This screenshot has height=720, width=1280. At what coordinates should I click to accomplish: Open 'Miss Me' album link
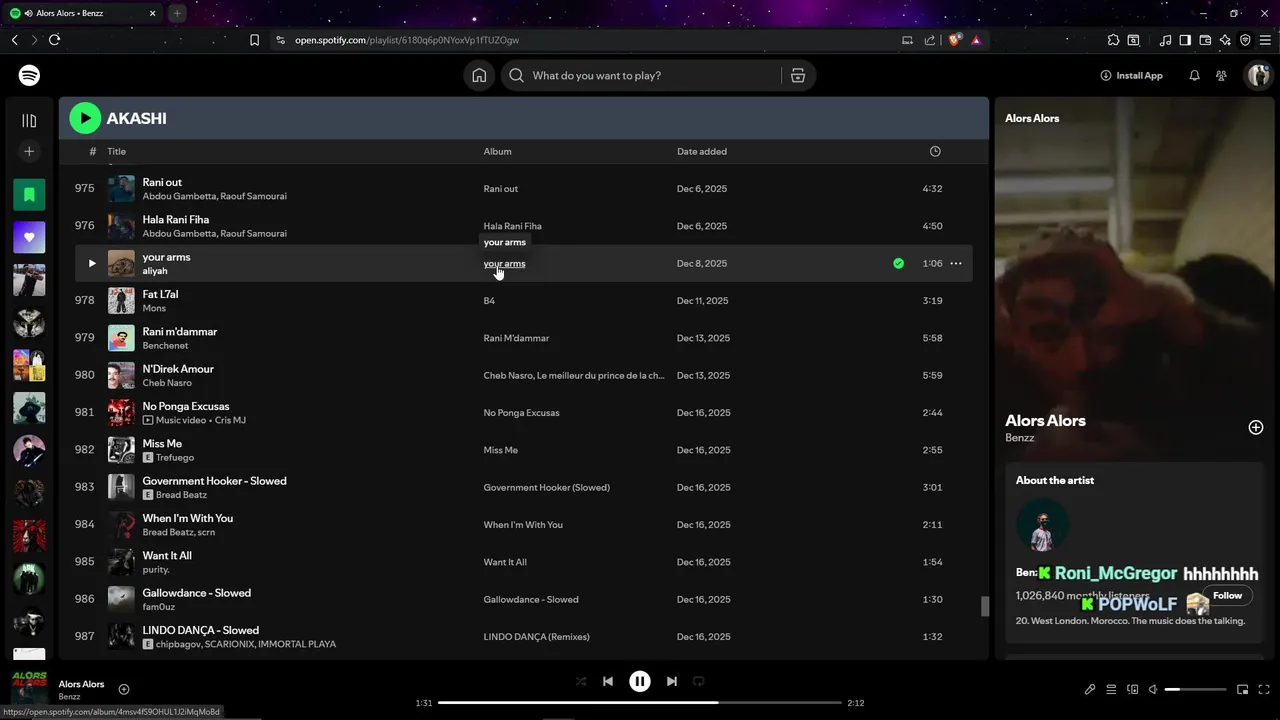pos(500,450)
